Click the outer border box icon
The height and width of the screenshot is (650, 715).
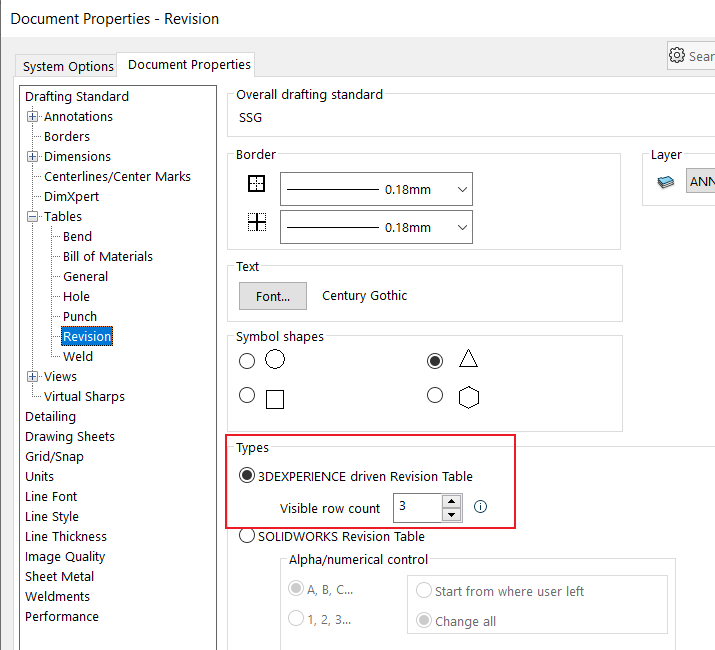[x=257, y=185]
